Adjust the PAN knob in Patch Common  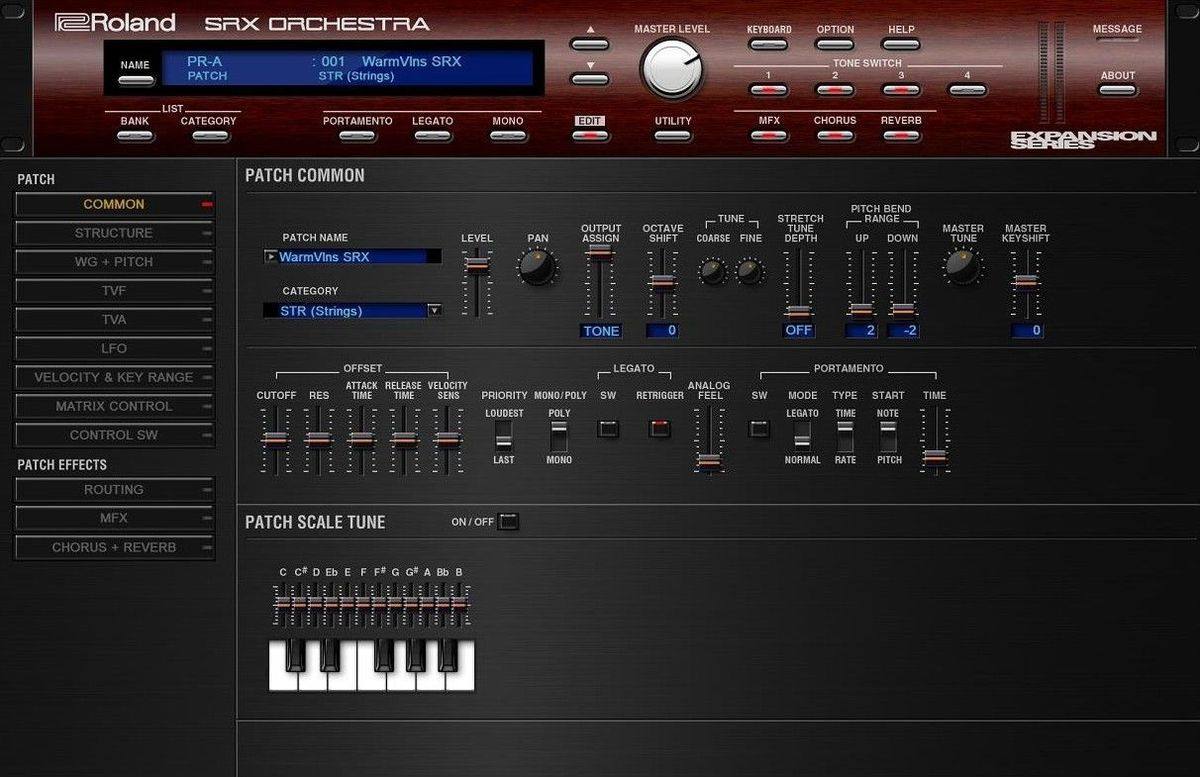click(x=537, y=268)
